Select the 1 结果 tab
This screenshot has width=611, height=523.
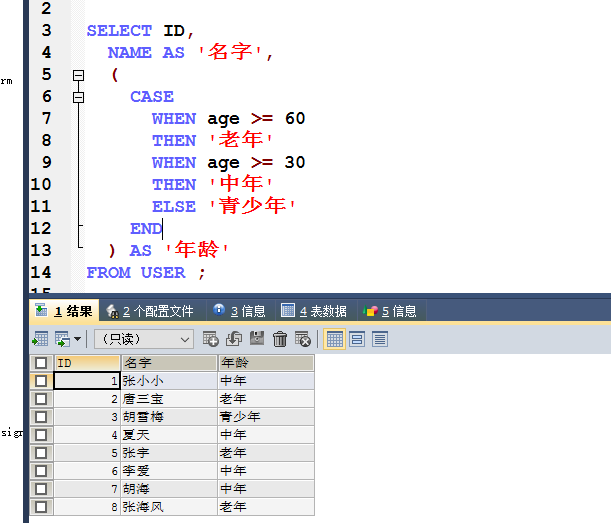pos(64,311)
